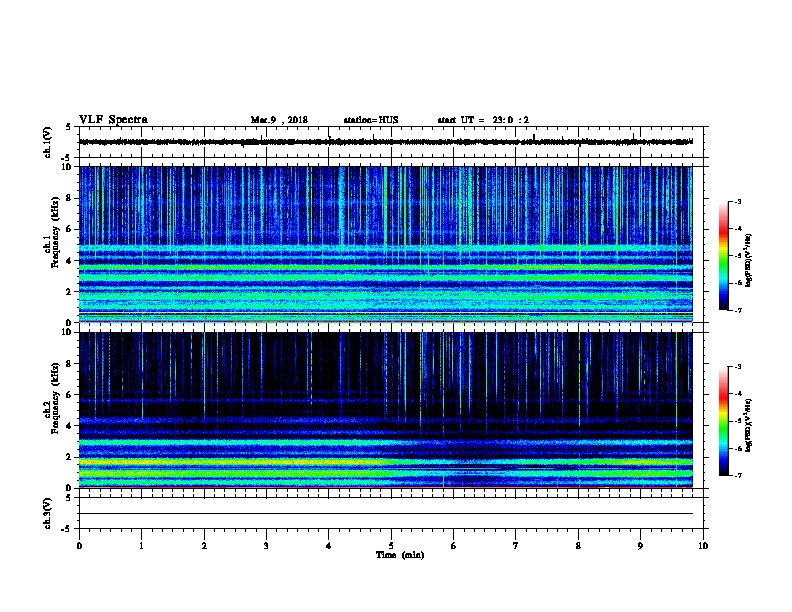Viewport: 792px width, 612px height.
Task: Click the '-7' value on ch.2 colorbar
Action: click(737, 475)
